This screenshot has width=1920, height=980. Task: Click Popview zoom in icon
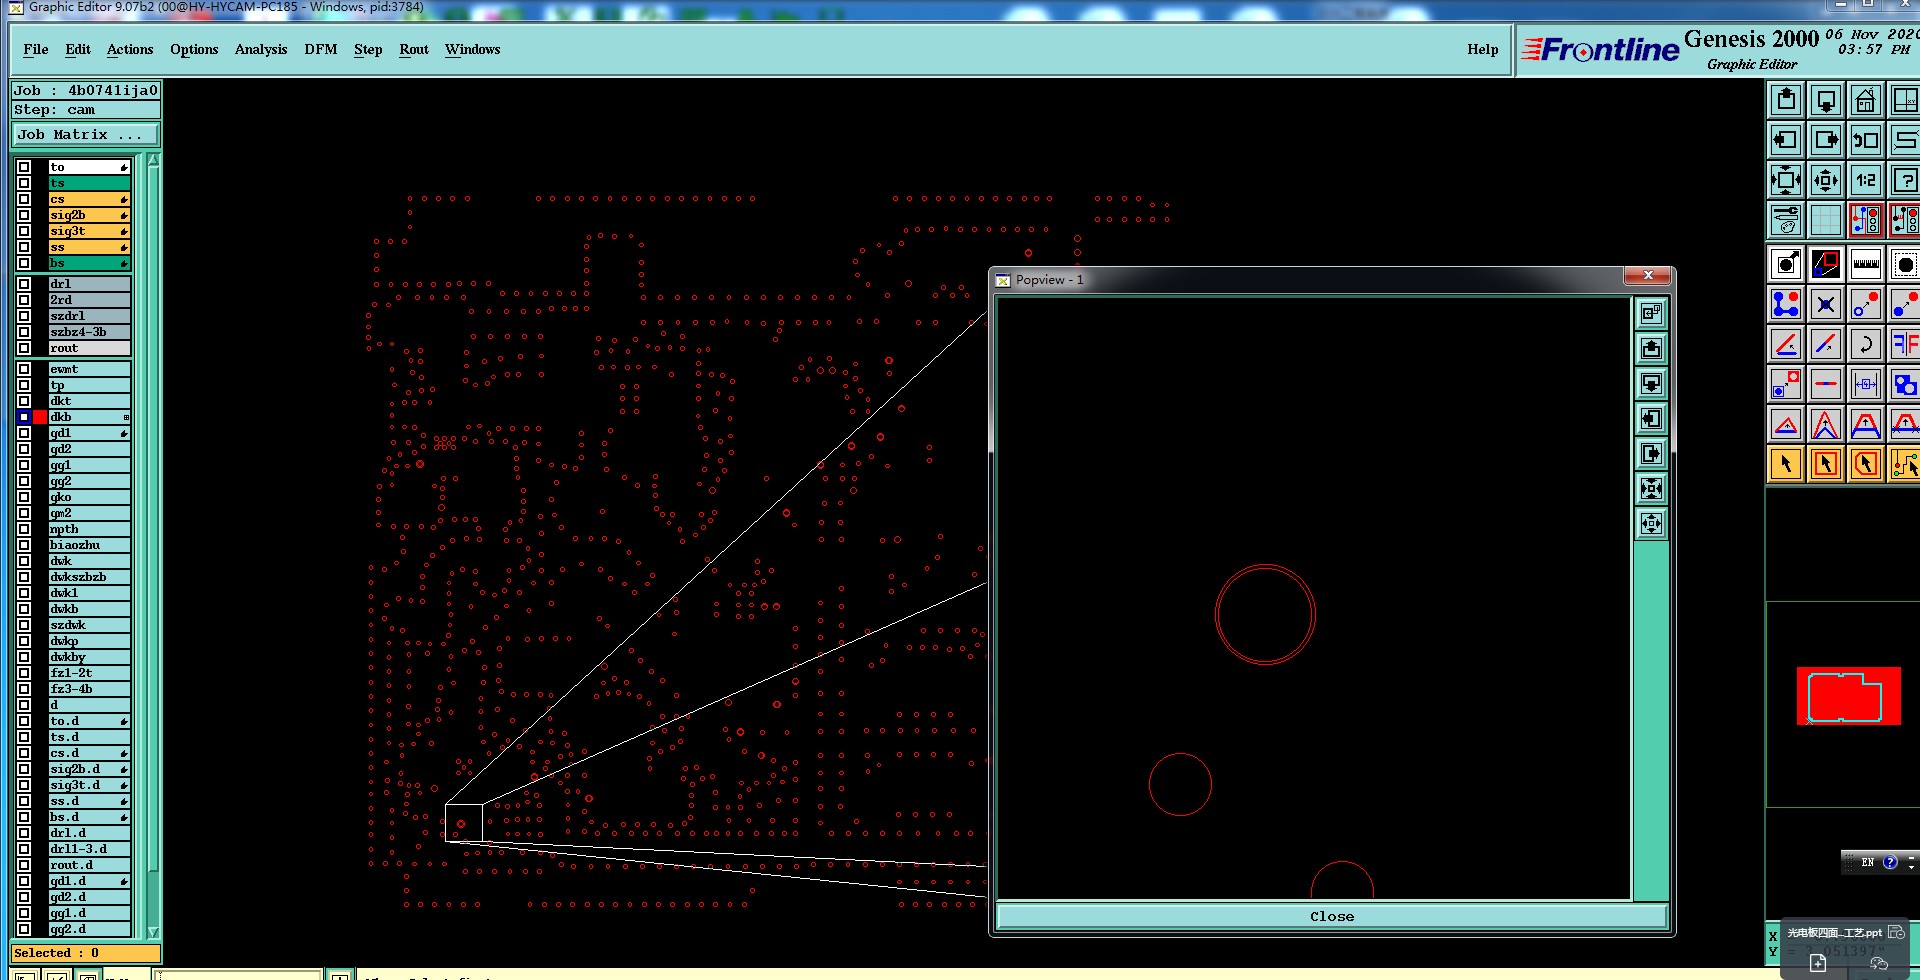pyautogui.click(x=1651, y=488)
